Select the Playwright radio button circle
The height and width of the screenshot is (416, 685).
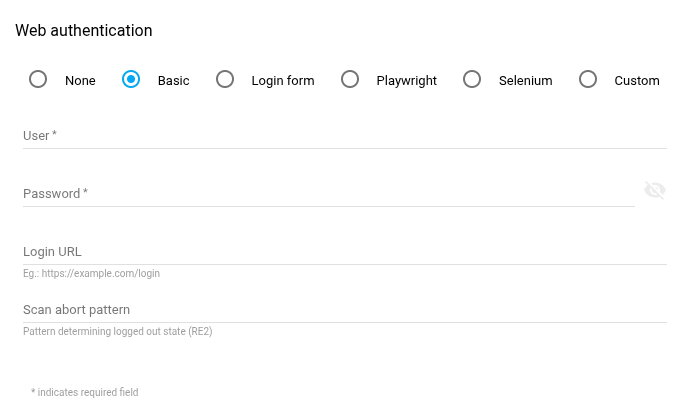click(x=350, y=79)
